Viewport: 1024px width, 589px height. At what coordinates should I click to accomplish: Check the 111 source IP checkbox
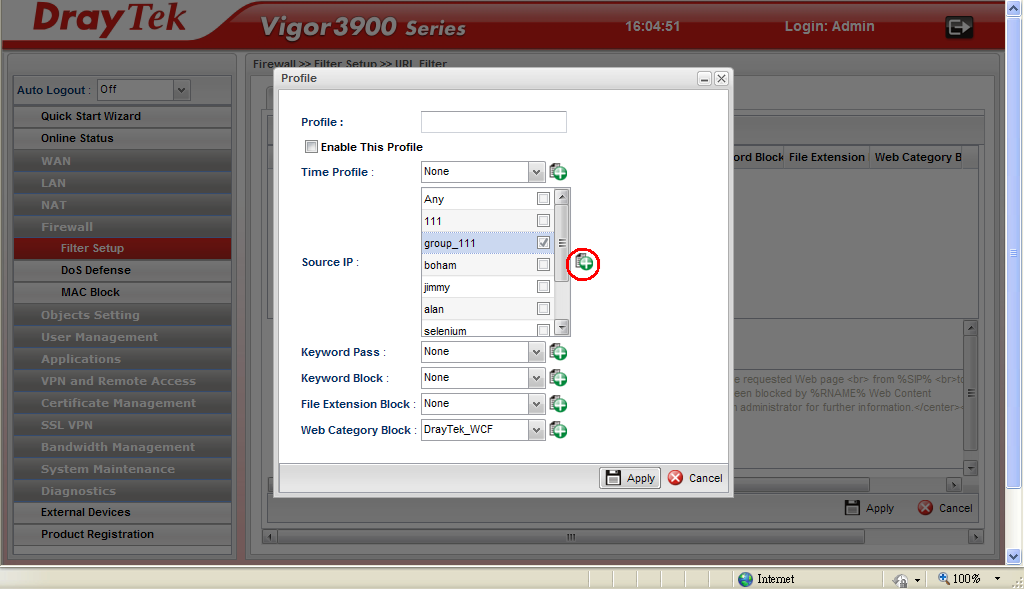[x=543, y=221]
